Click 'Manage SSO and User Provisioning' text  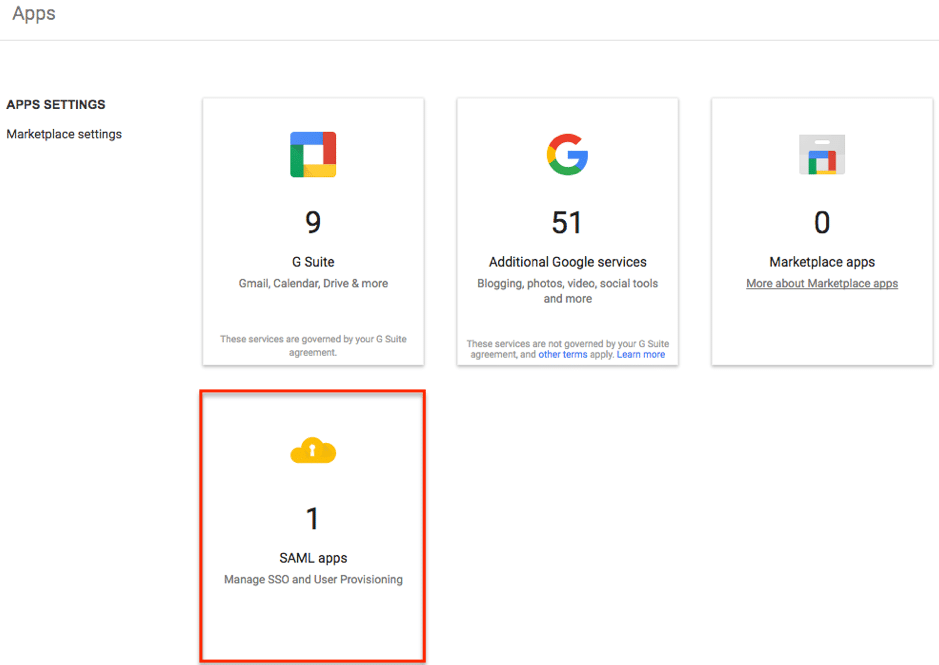pyautogui.click(x=313, y=579)
